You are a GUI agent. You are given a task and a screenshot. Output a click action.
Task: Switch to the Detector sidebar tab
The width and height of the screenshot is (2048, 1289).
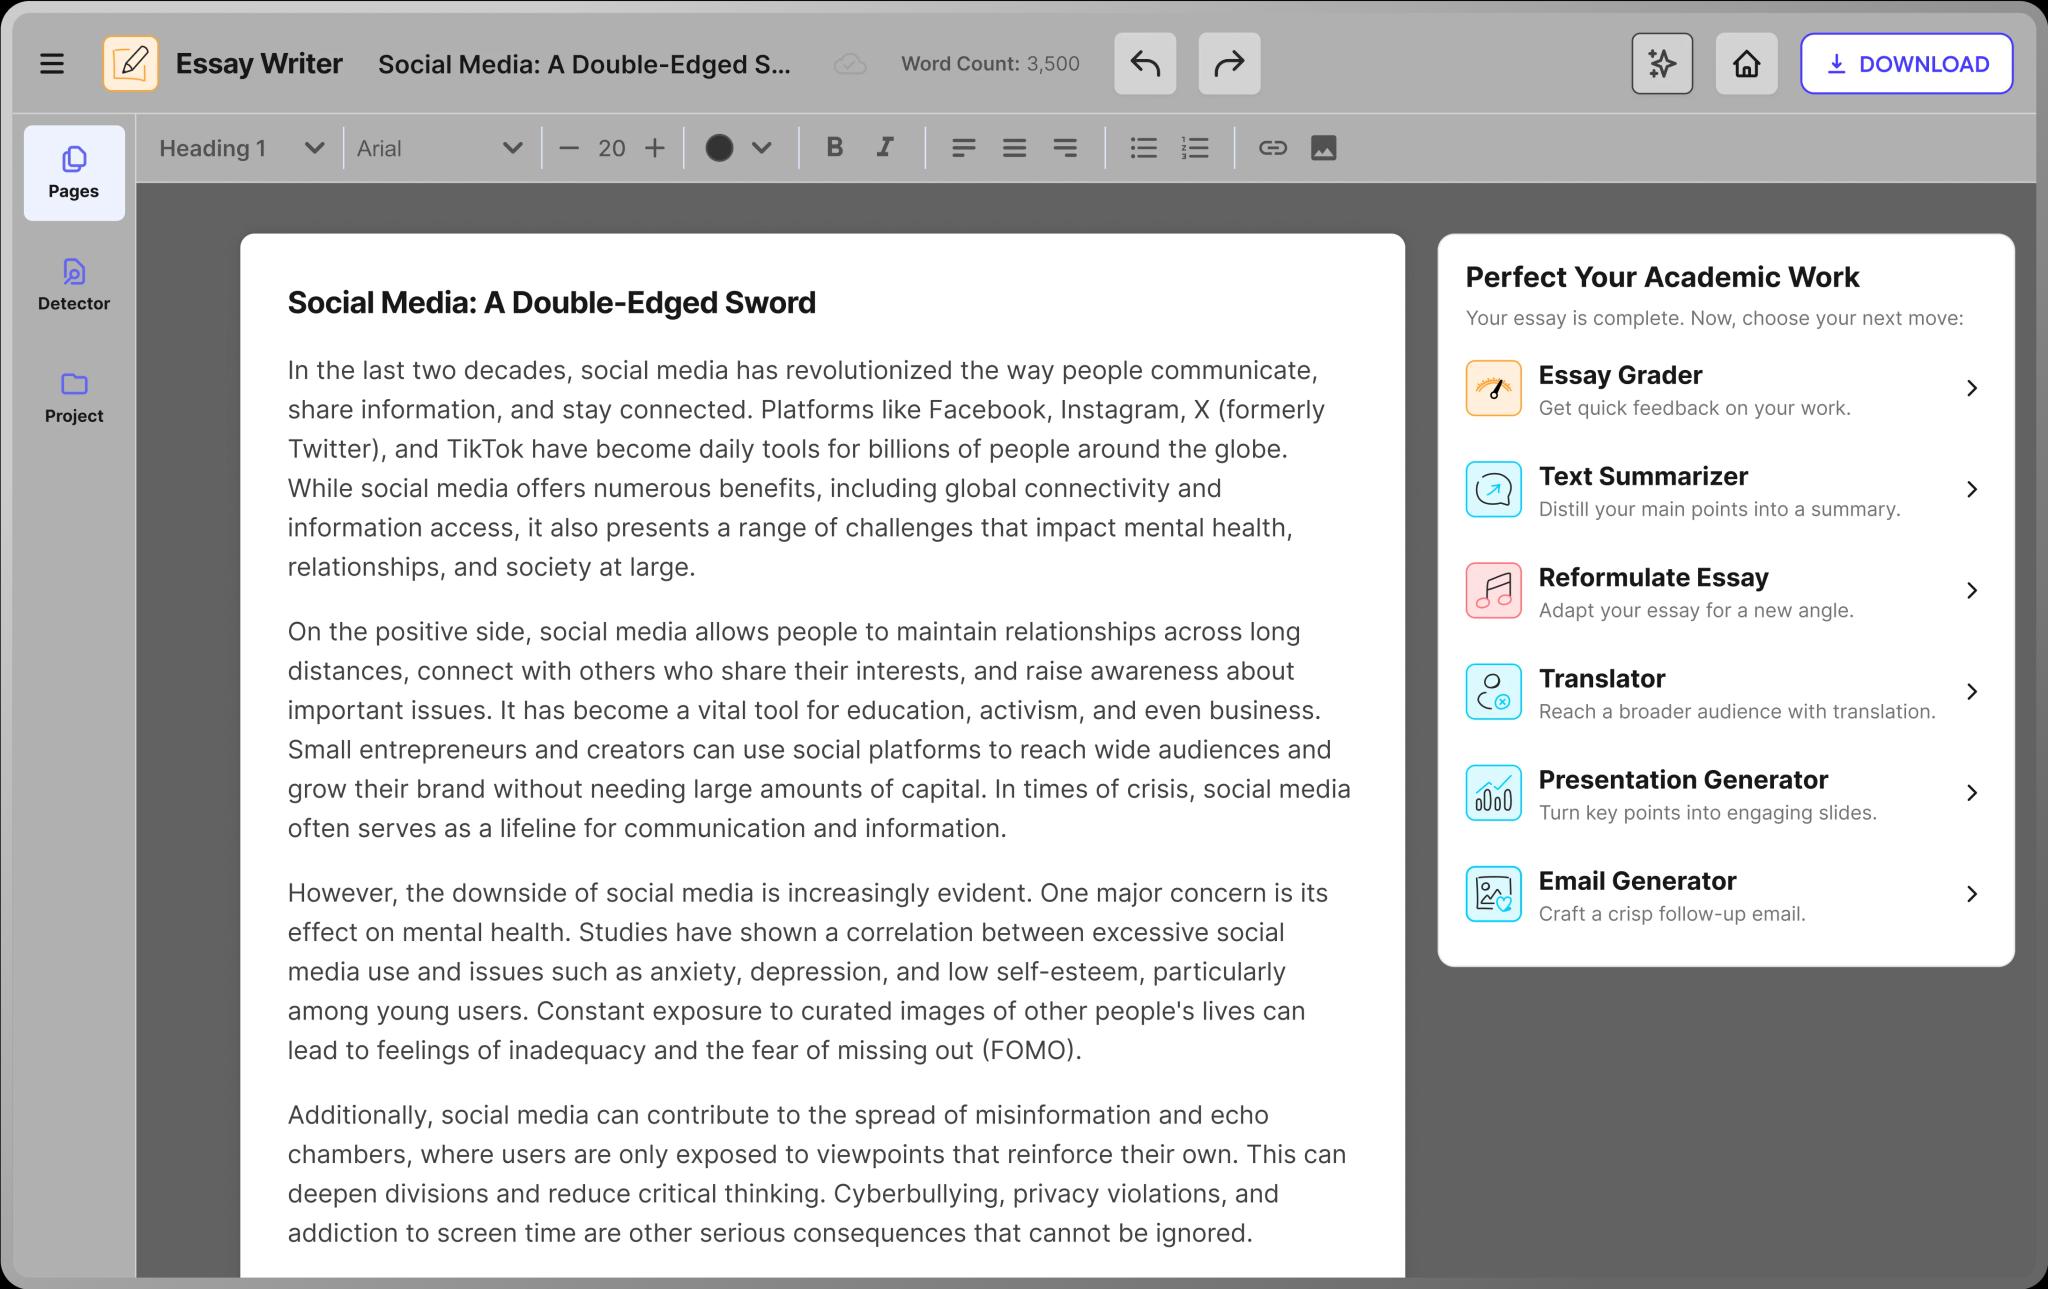click(74, 285)
